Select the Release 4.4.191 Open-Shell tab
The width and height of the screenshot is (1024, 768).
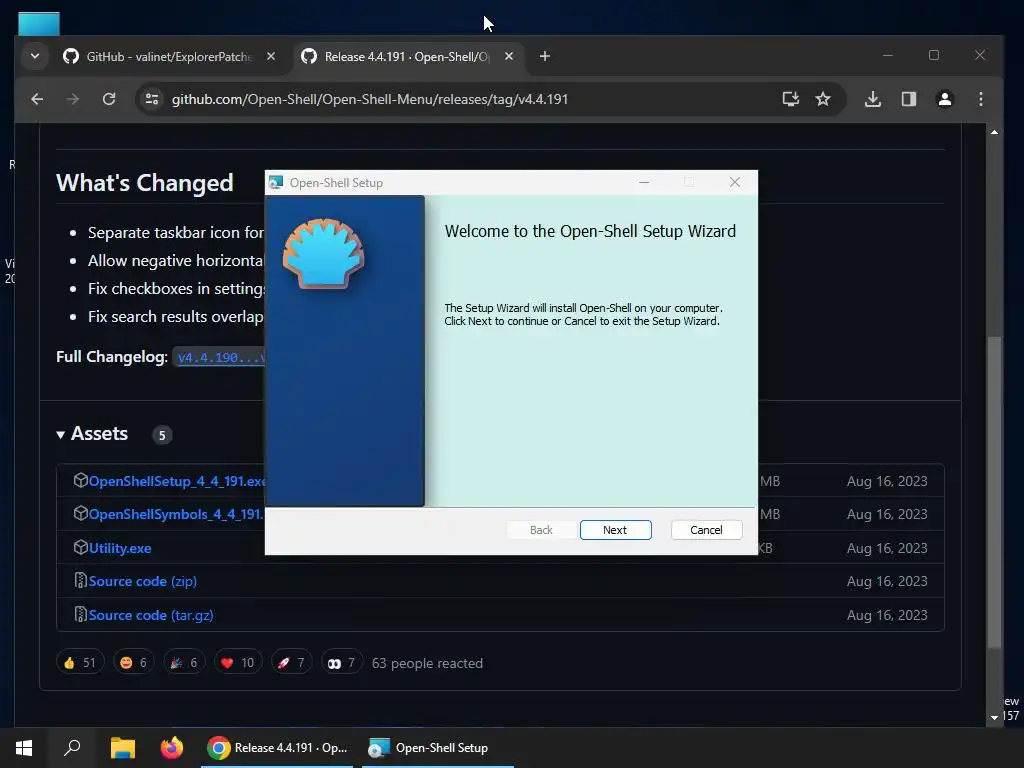tap(406, 57)
